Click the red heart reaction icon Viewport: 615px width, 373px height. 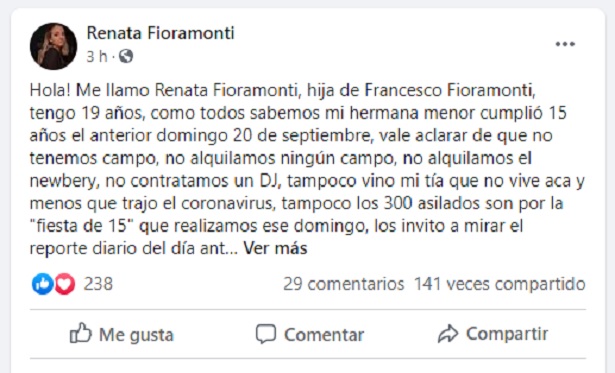(x=65, y=284)
